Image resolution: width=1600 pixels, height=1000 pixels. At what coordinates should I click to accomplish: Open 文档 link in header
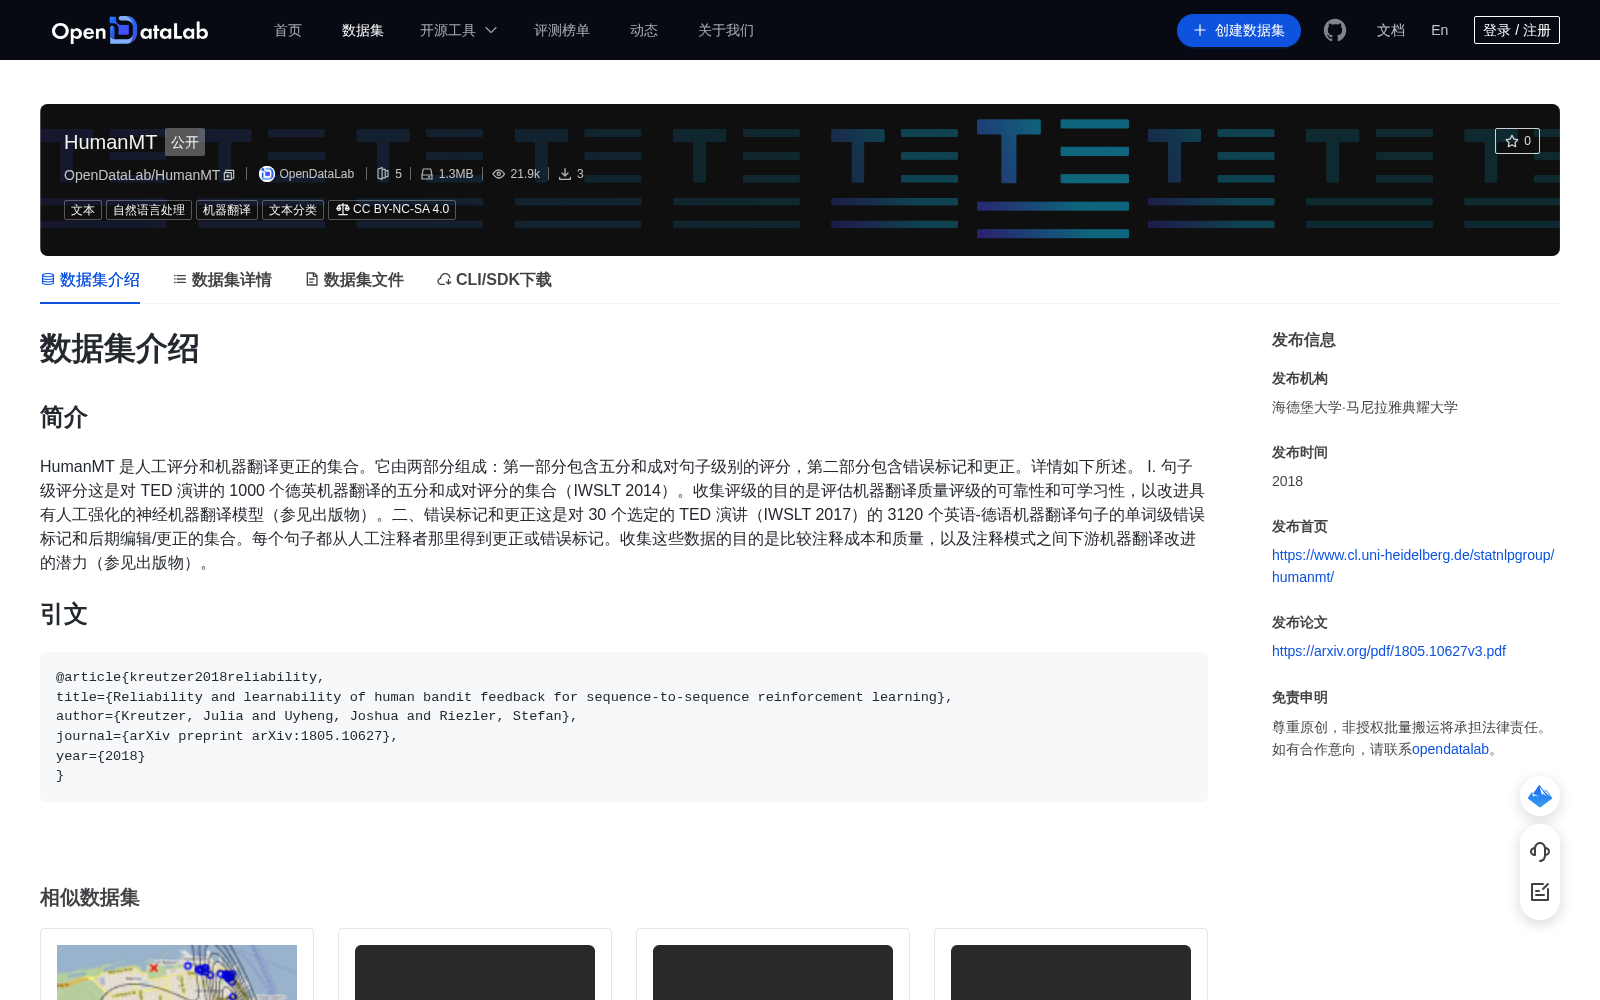1391,30
